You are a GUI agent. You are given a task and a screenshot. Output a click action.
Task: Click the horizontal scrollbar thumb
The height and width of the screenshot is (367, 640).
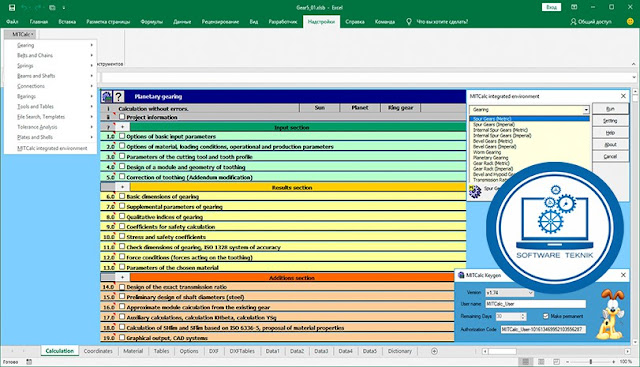coord(502,351)
